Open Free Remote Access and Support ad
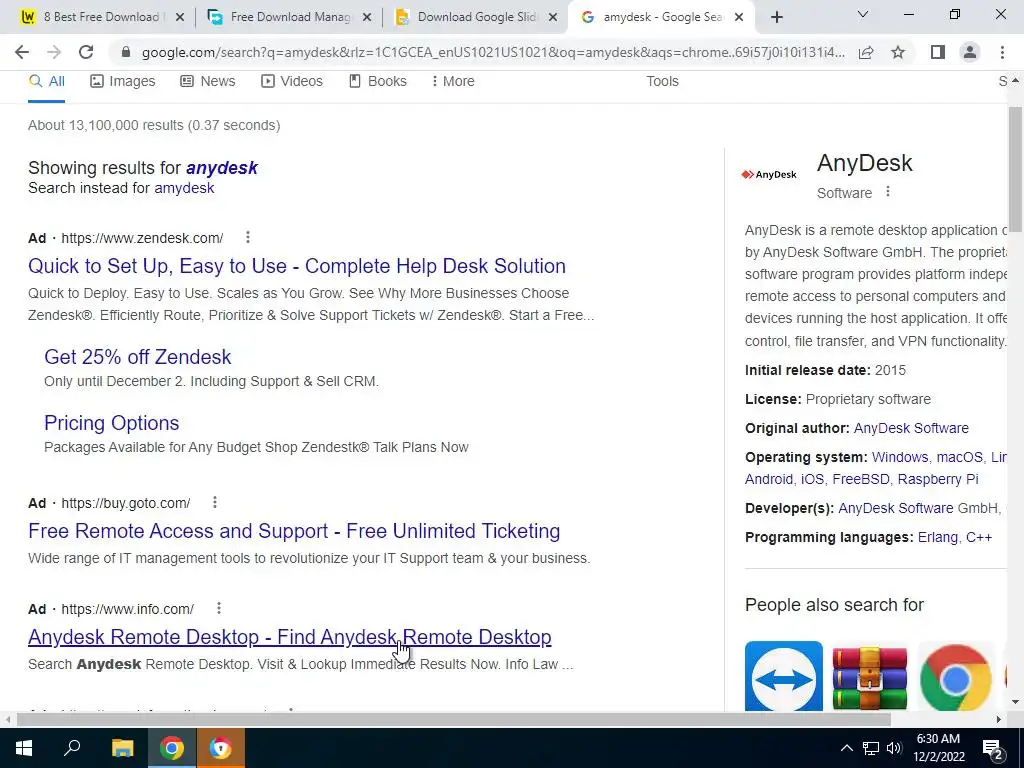The height and width of the screenshot is (768, 1024). tap(294, 531)
